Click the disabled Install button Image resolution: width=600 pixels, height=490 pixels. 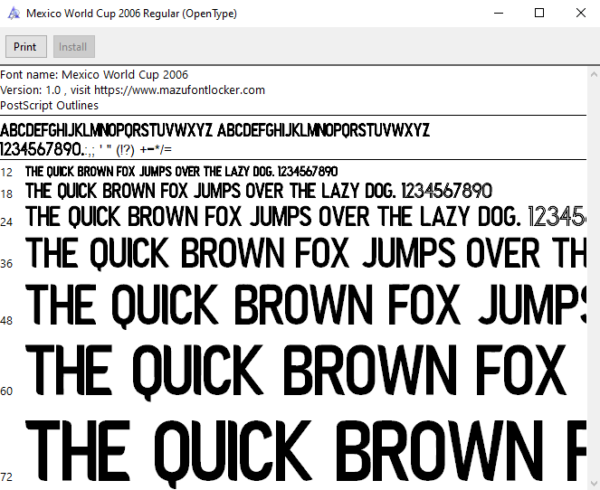tap(74, 47)
